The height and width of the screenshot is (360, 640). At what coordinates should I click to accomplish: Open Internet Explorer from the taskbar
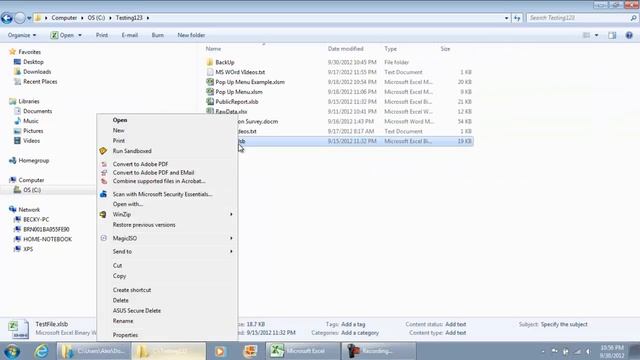pyautogui.click(x=41, y=351)
